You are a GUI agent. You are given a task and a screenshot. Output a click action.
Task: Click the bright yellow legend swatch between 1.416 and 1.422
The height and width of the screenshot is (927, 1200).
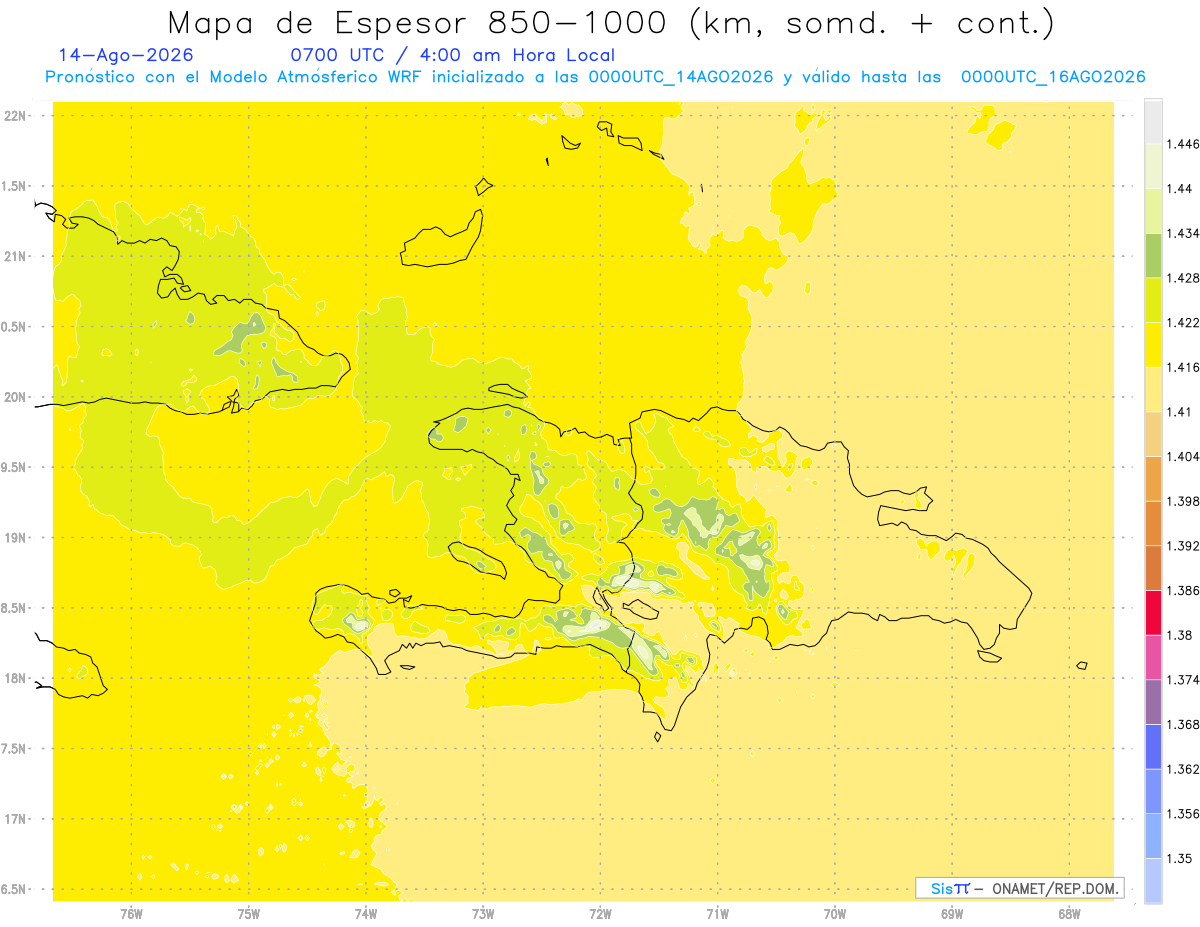pos(1153,345)
